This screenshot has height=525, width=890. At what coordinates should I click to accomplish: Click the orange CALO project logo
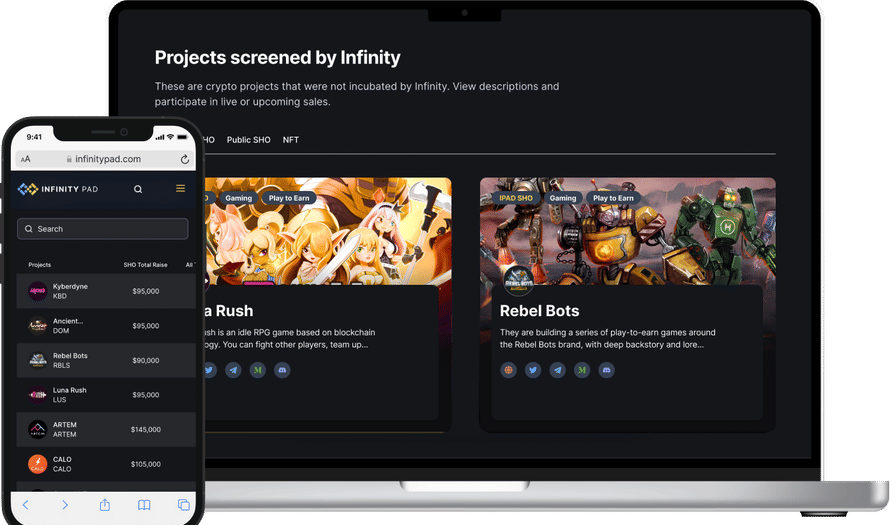(37, 464)
